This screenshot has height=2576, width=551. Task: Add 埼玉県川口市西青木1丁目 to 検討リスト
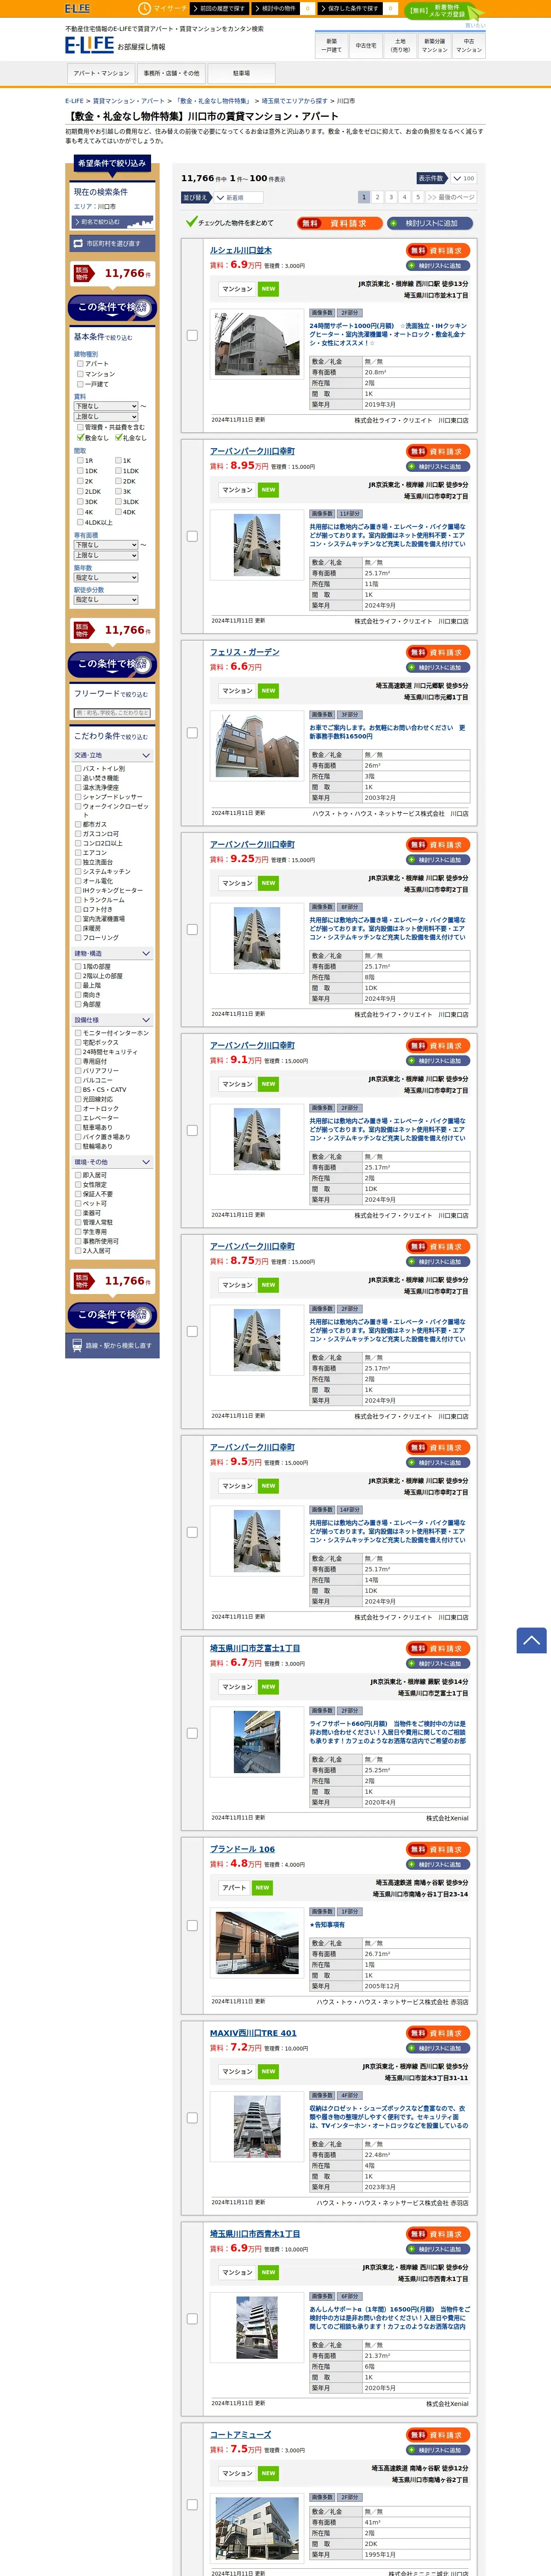pos(438,2249)
